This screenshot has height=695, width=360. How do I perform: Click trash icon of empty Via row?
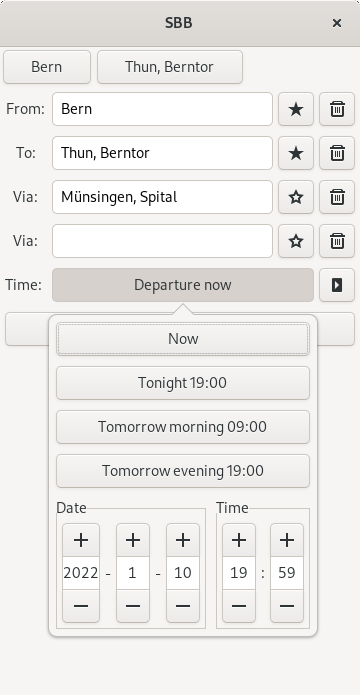(x=337, y=241)
